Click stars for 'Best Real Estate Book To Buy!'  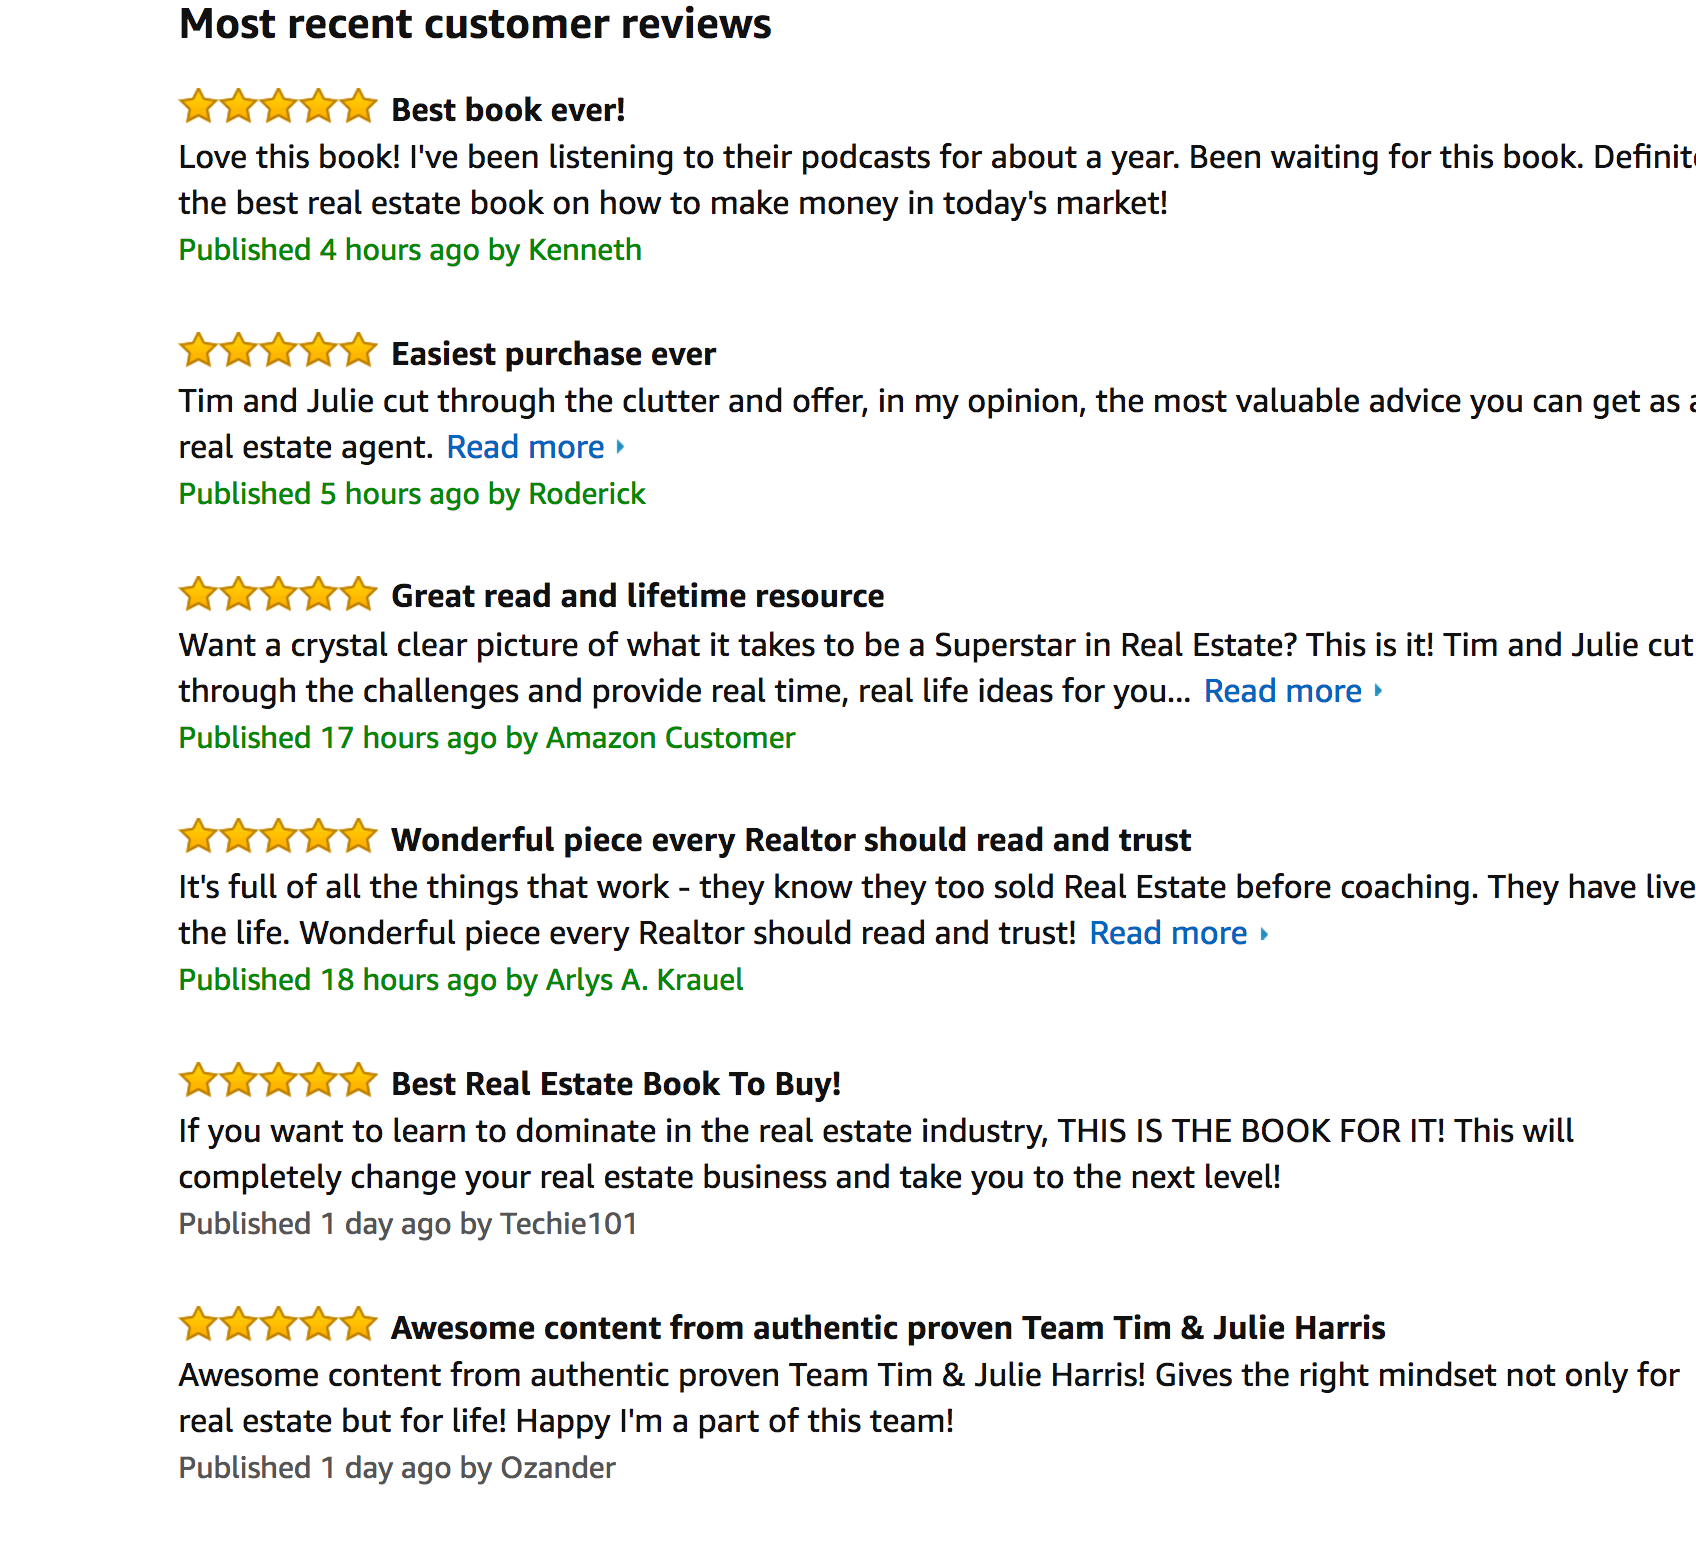[x=277, y=1081]
